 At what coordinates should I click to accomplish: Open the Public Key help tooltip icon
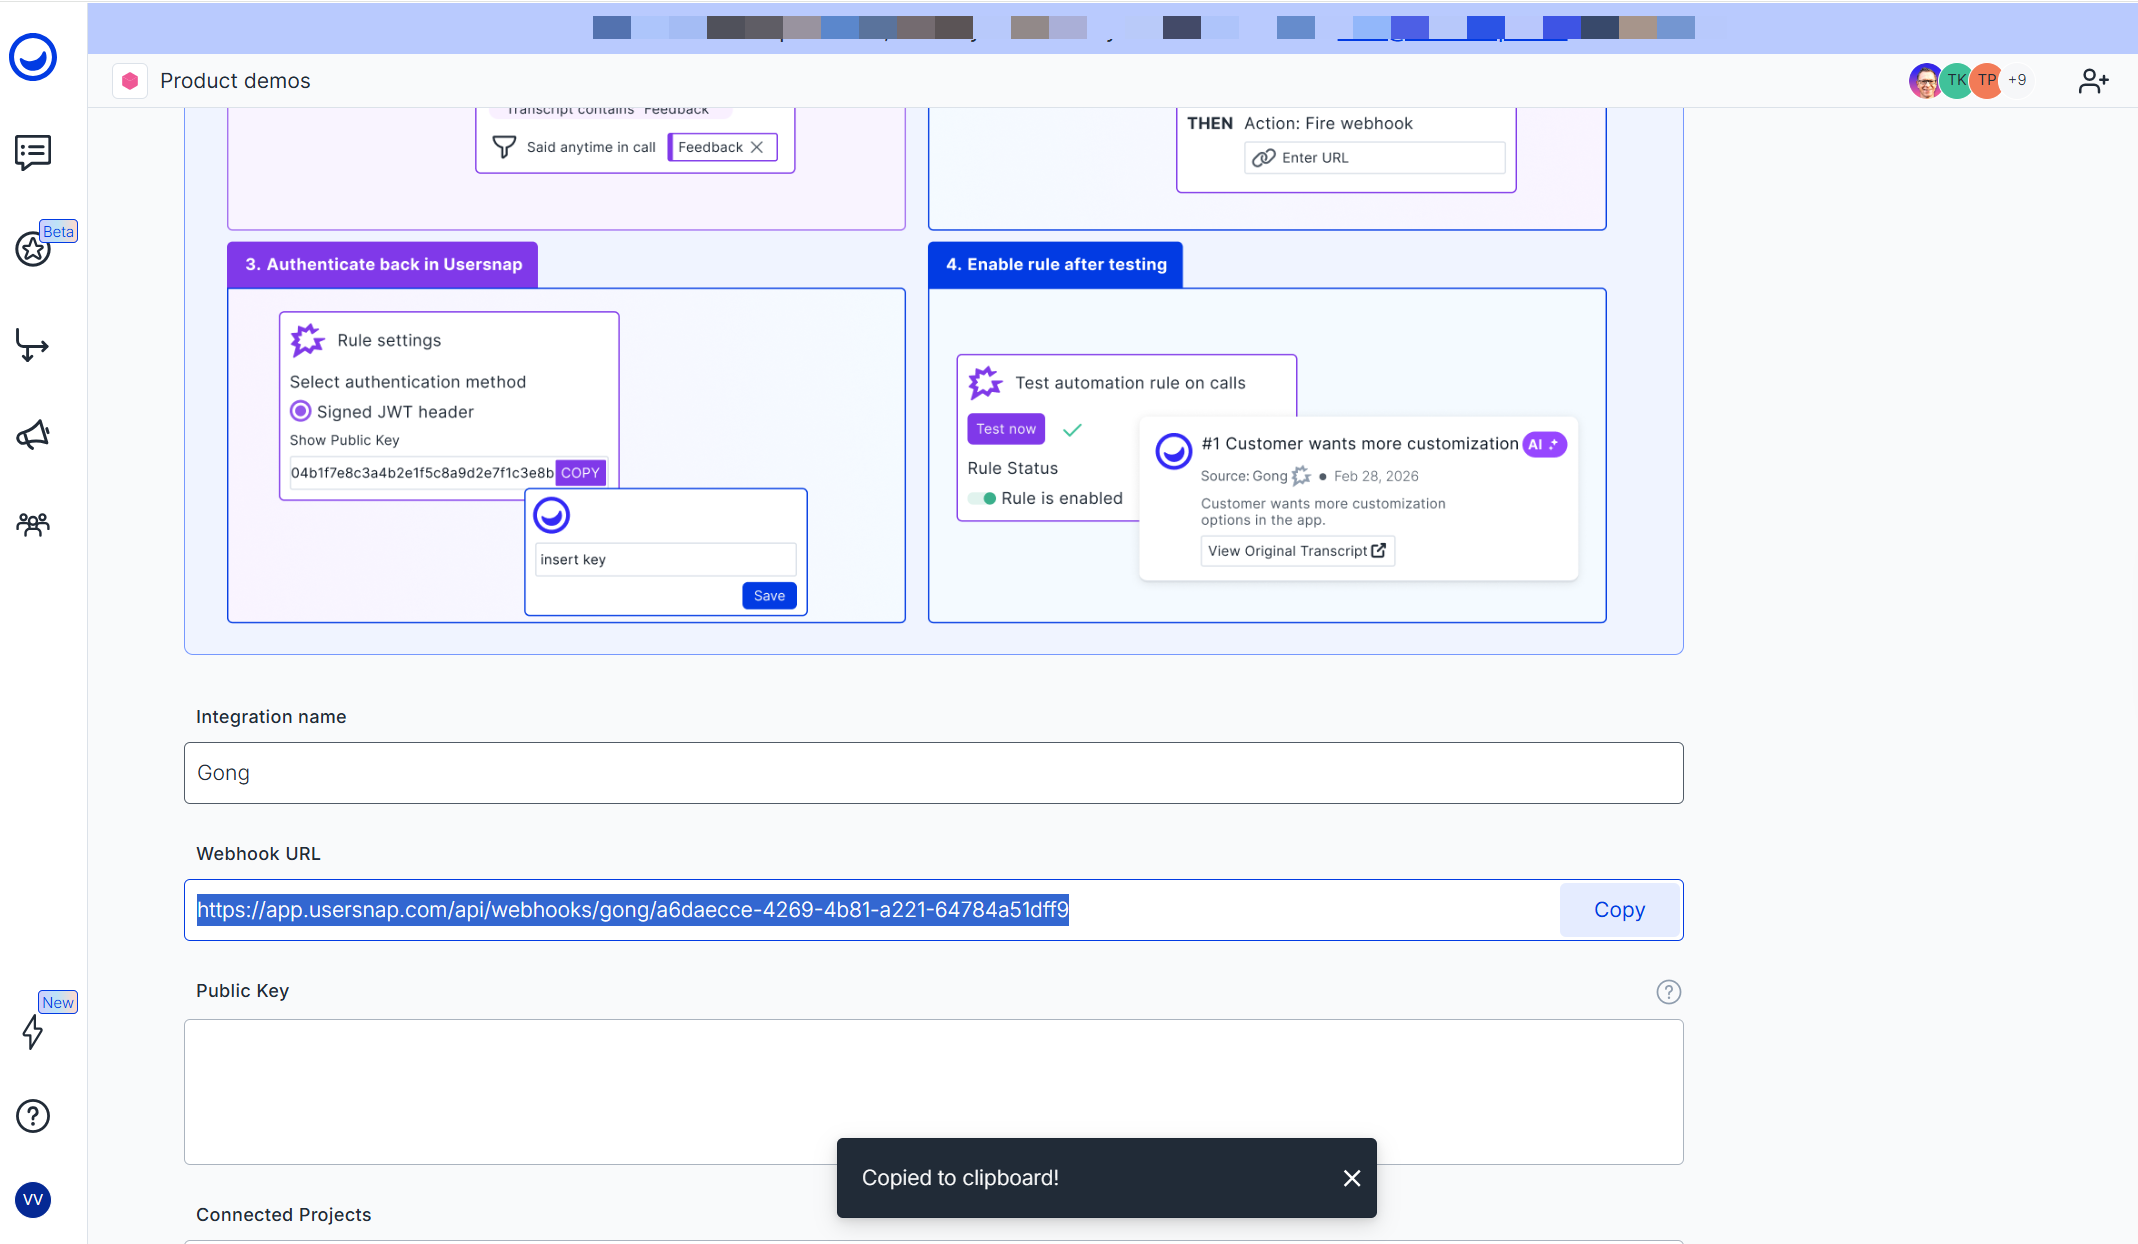click(1668, 991)
